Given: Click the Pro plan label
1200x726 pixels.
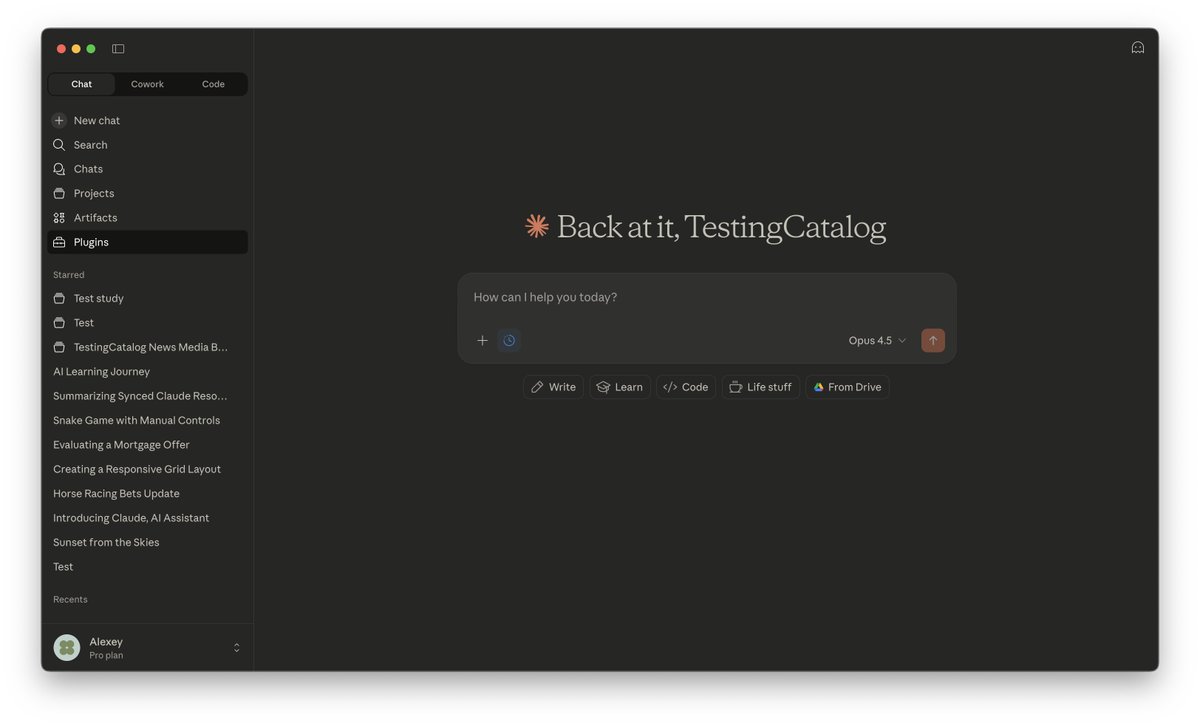Looking at the screenshot, I should (x=106, y=656).
